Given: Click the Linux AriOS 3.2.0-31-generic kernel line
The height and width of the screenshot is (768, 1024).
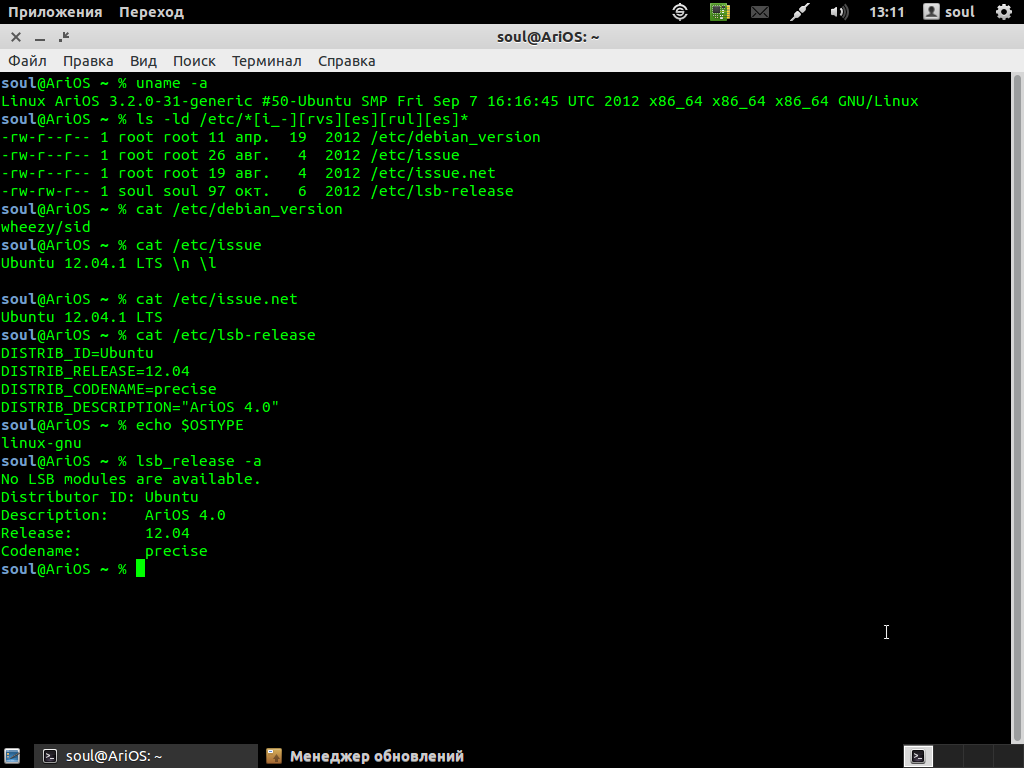Looking at the screenshot, I should [460, 101].
